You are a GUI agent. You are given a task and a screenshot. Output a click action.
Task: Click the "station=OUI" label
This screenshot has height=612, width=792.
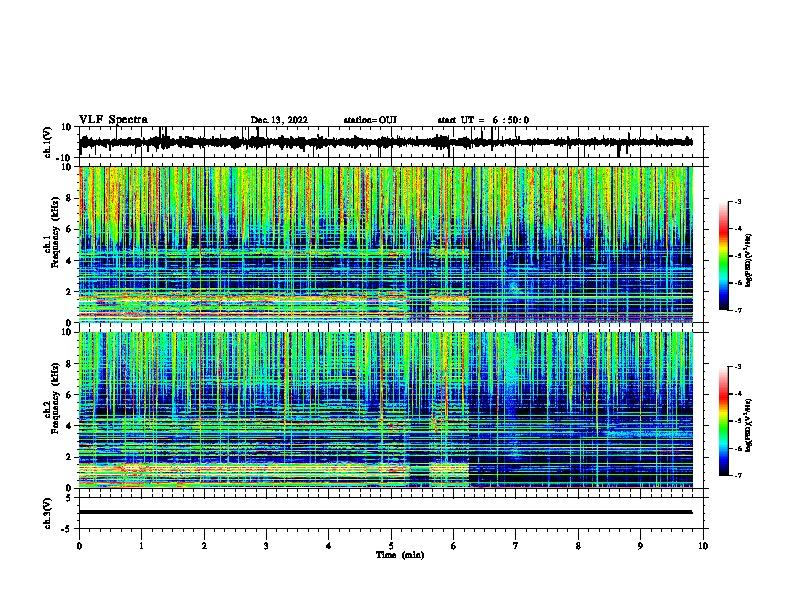pyautogui.click(x=370, y=120)
